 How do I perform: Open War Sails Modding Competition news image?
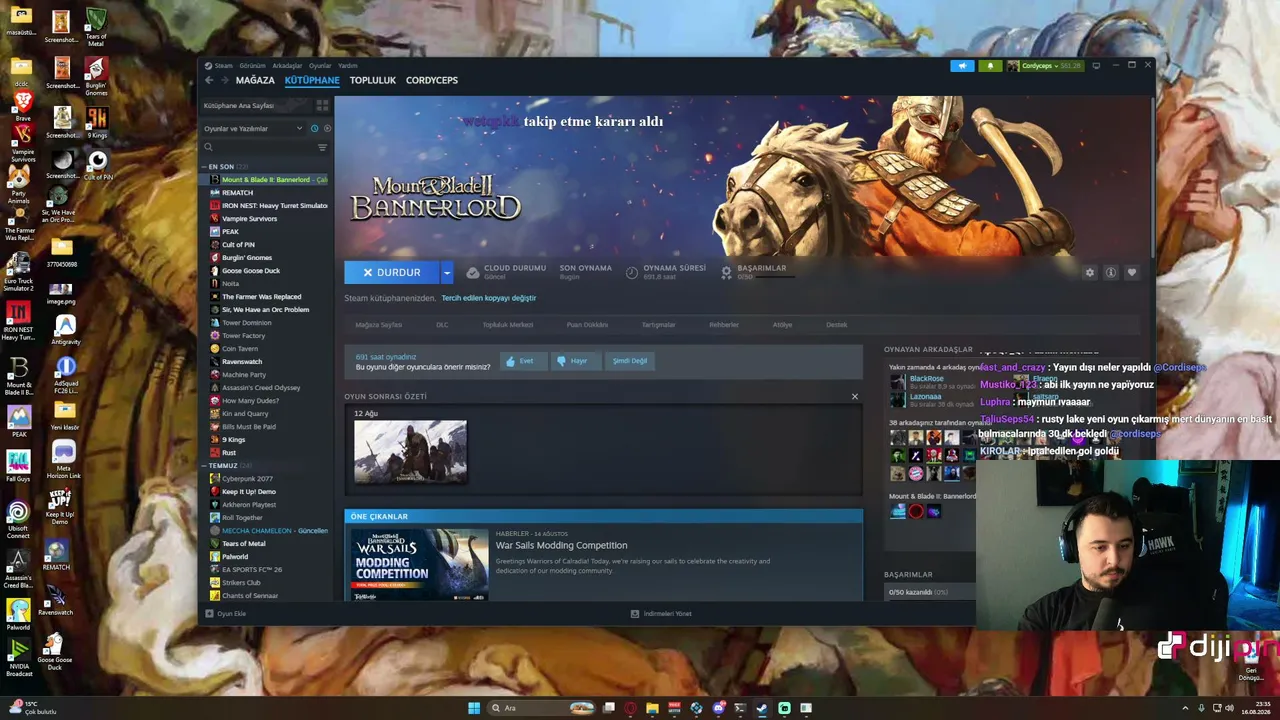[419, 564]
